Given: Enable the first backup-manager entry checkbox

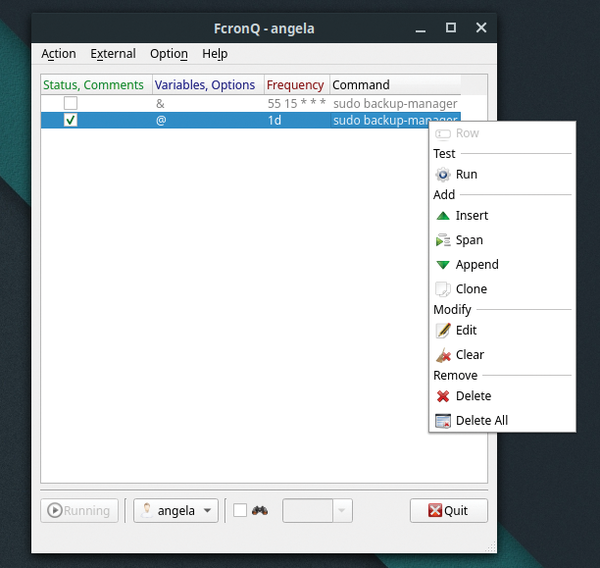Looking at the screenshot, I should [70, 103].
